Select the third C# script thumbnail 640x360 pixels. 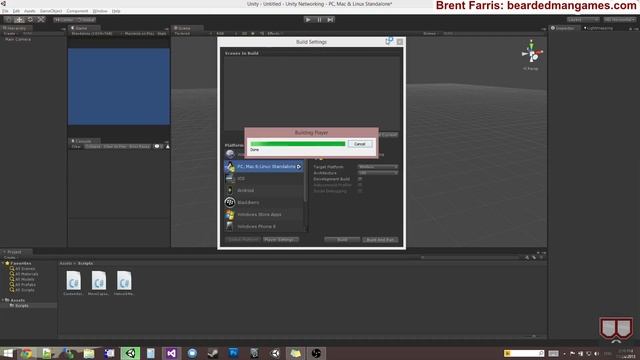point(124,281)
